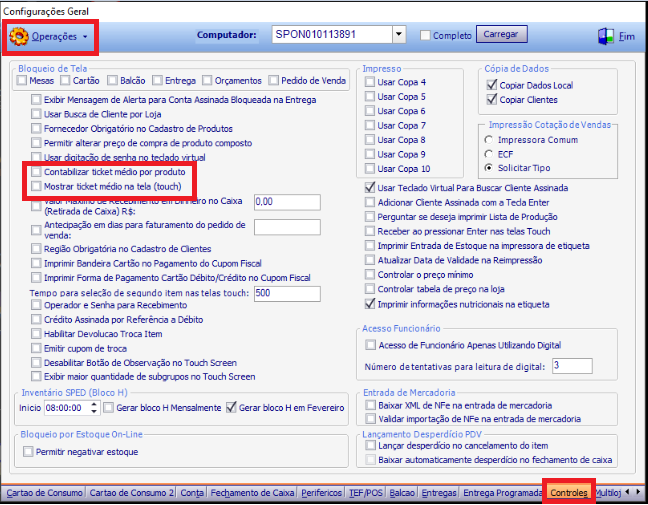648x505 pixels.
Task: Uncheck Imprimir informações nutricionais na etiqueta
Action: (x=370, y=304)
